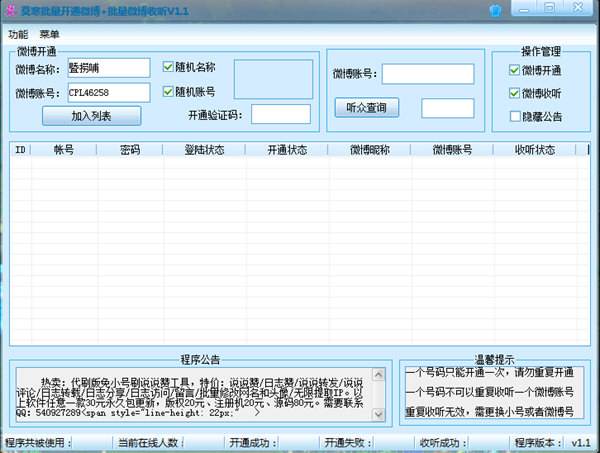Viewport: 600px width, 453px height.
Task: Click the blue skin icon in title bar
Action: (496, 10)
